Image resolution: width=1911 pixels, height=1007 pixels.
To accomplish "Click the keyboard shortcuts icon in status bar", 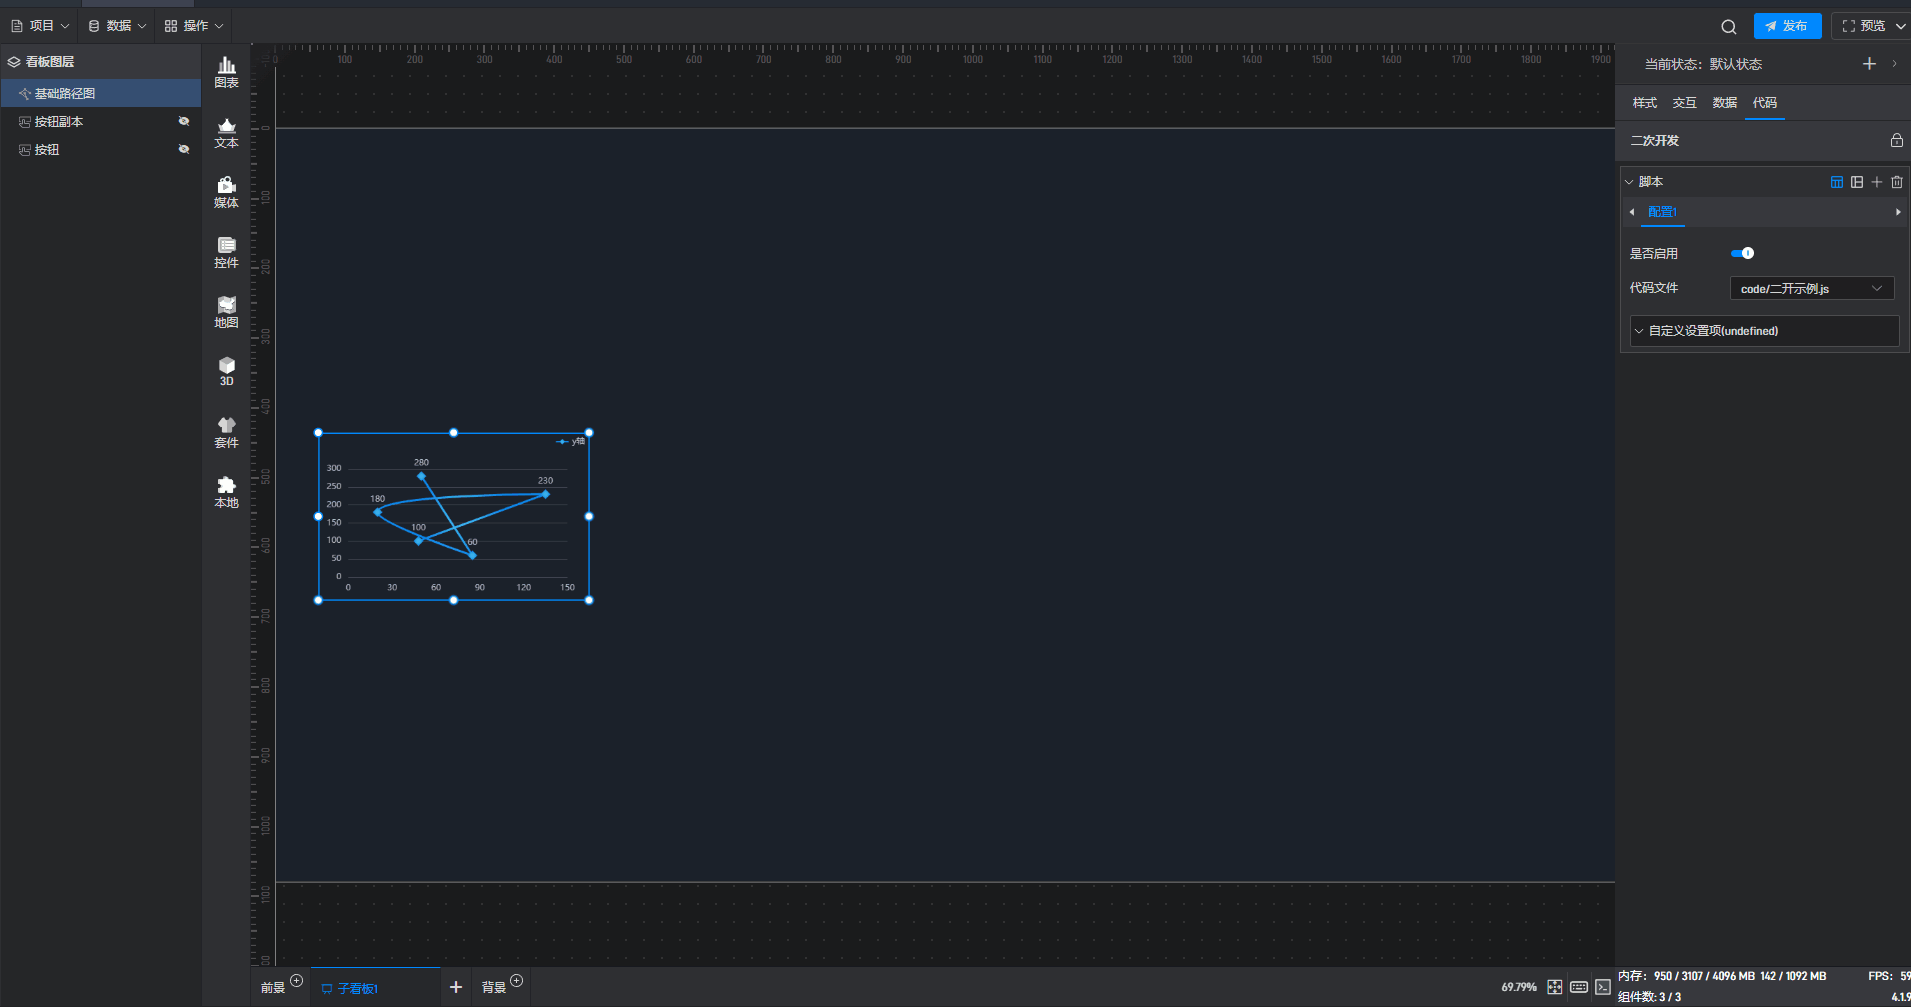I will 1579,987.
